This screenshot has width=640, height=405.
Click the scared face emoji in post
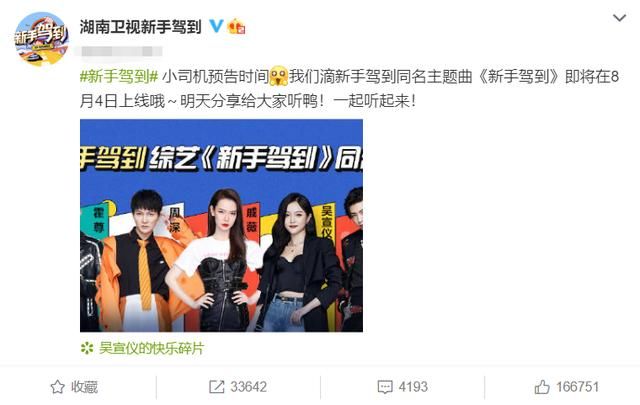click(x=279, y=76)
